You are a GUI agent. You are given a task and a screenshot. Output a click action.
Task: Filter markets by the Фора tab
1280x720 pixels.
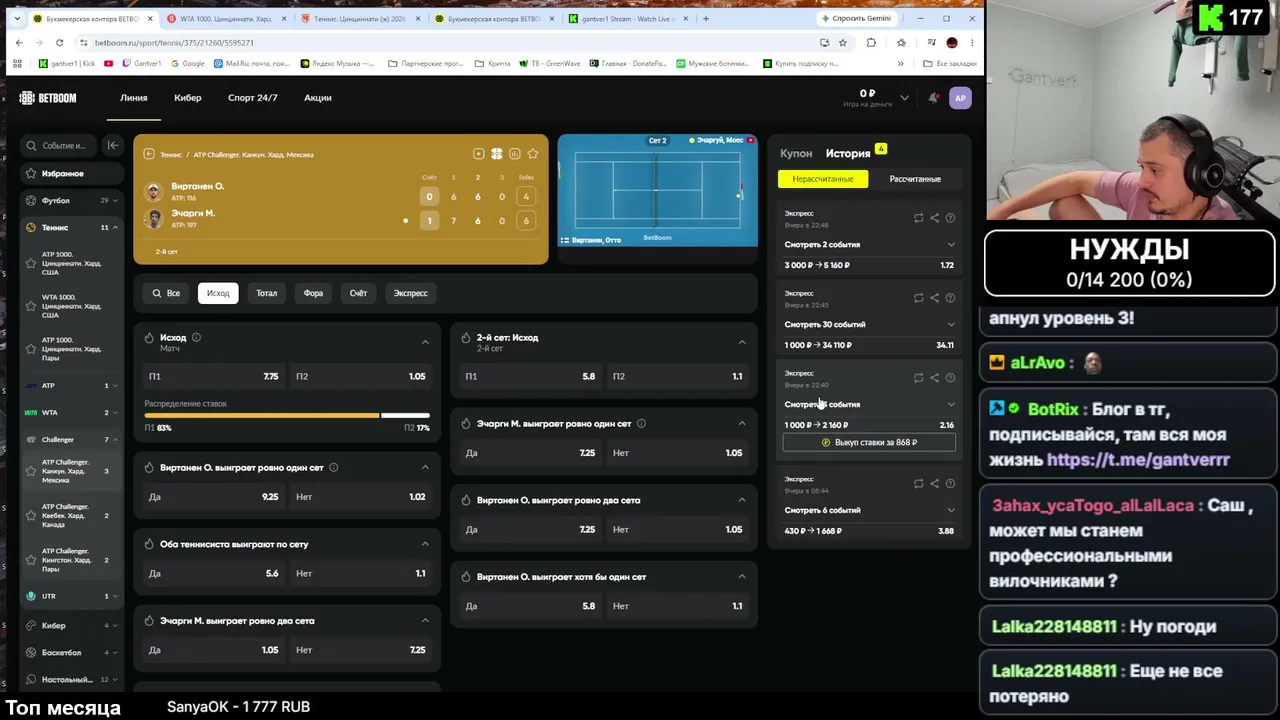(x=313, y=293)
